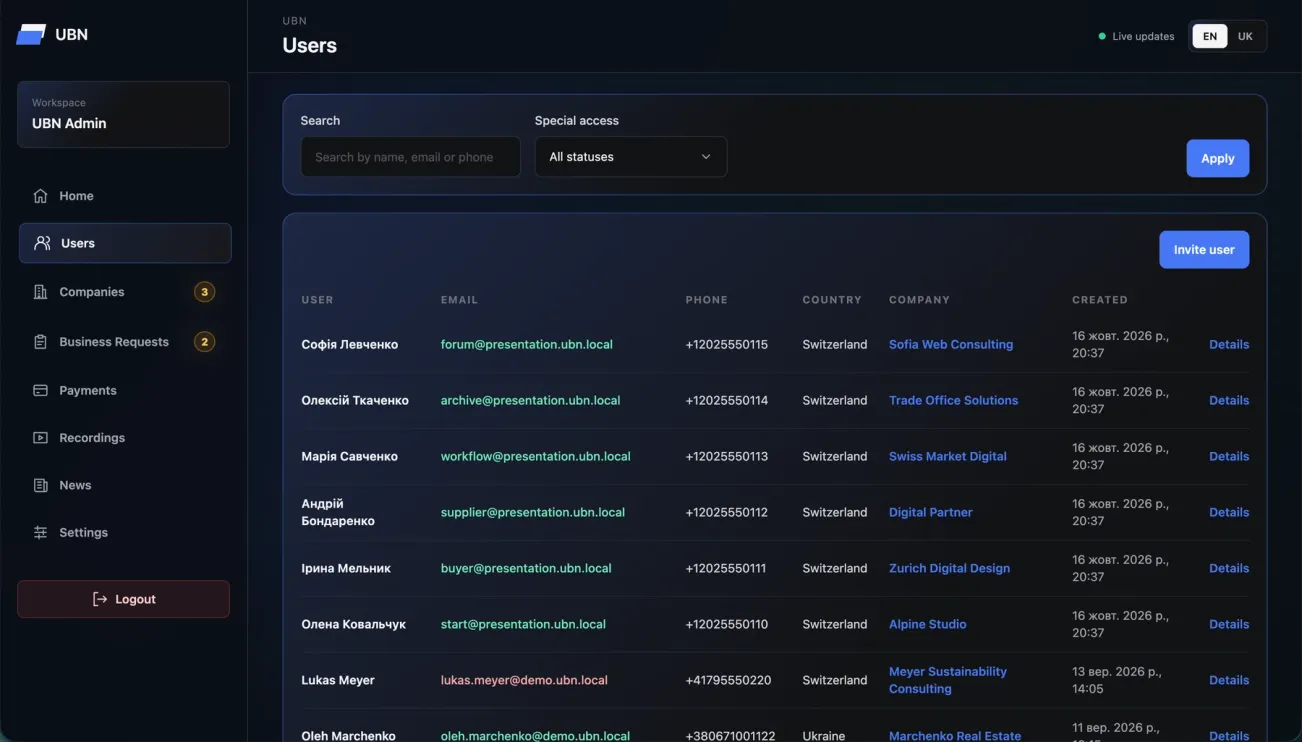The image size is (1302, 742).
Task: Log out with the Logout button
Action: [x=123, y=599]
